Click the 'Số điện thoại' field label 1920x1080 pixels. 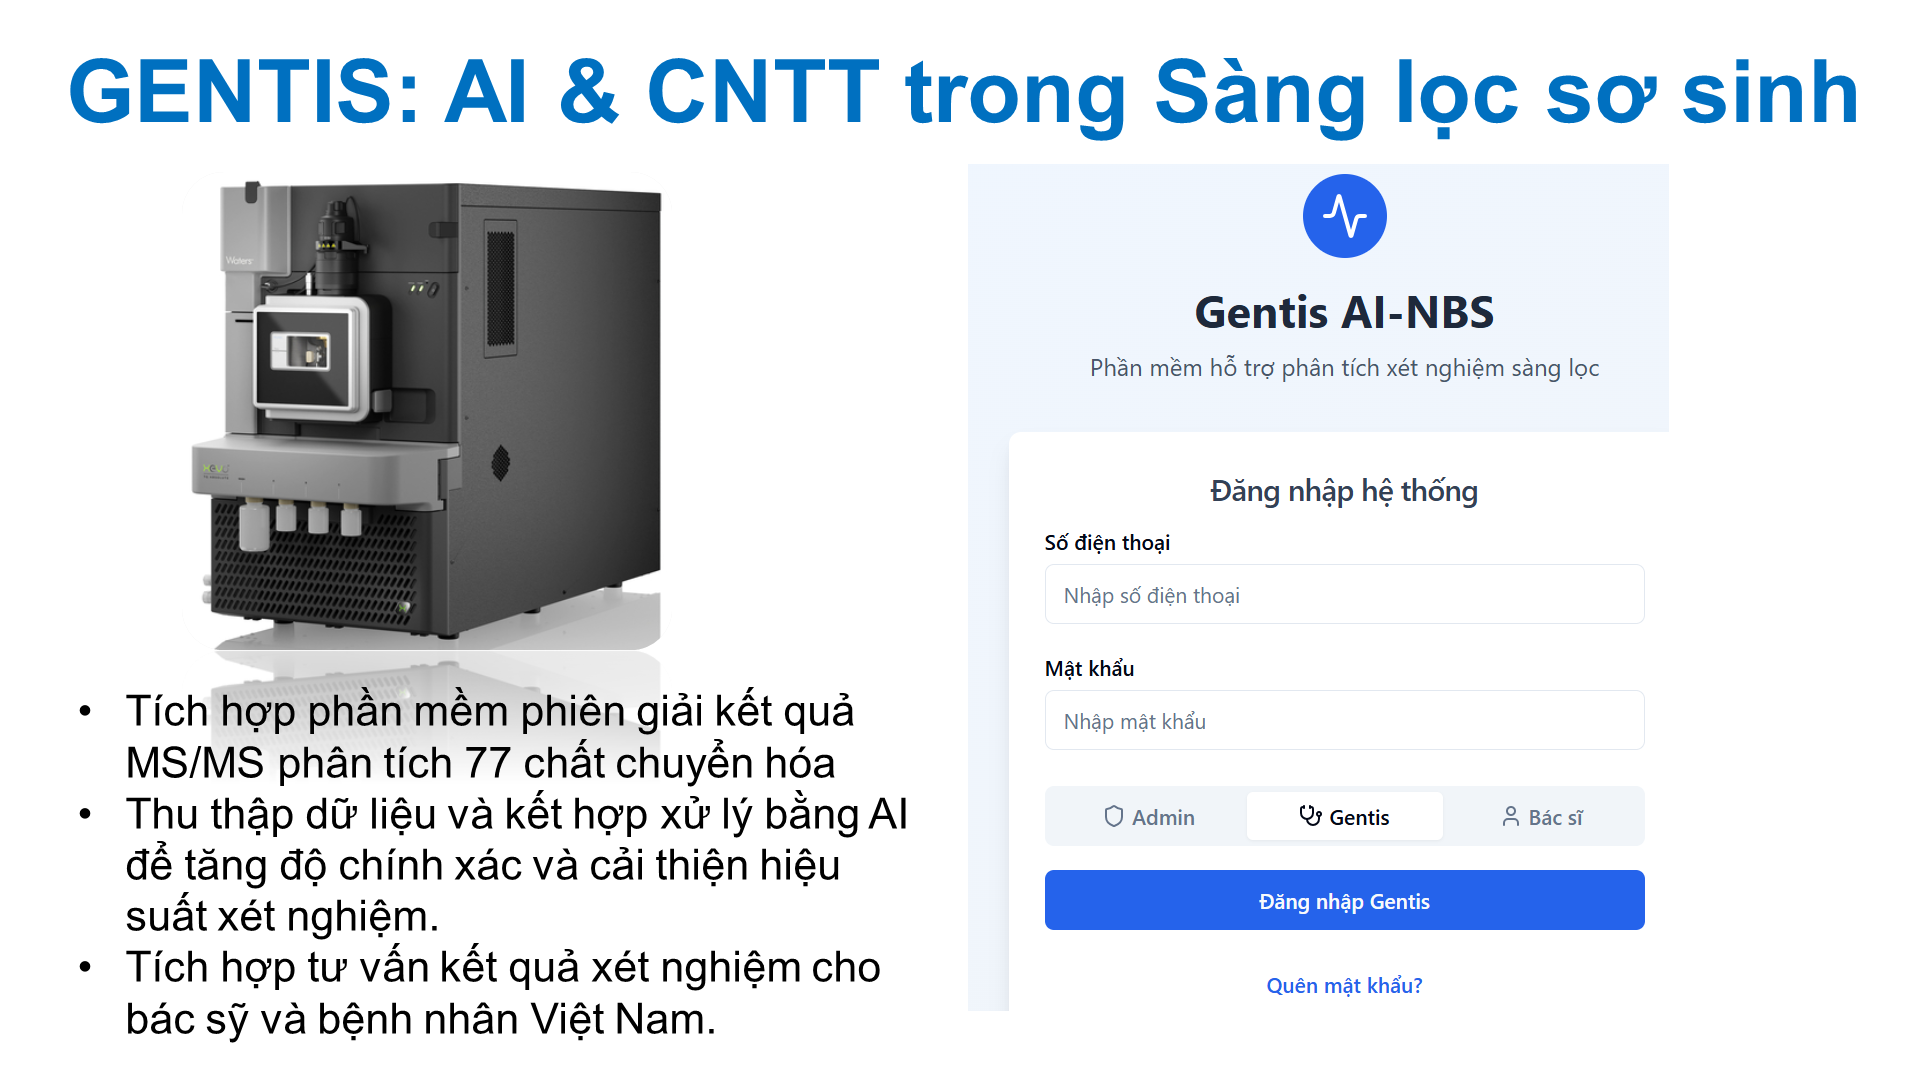[1107, 542]
